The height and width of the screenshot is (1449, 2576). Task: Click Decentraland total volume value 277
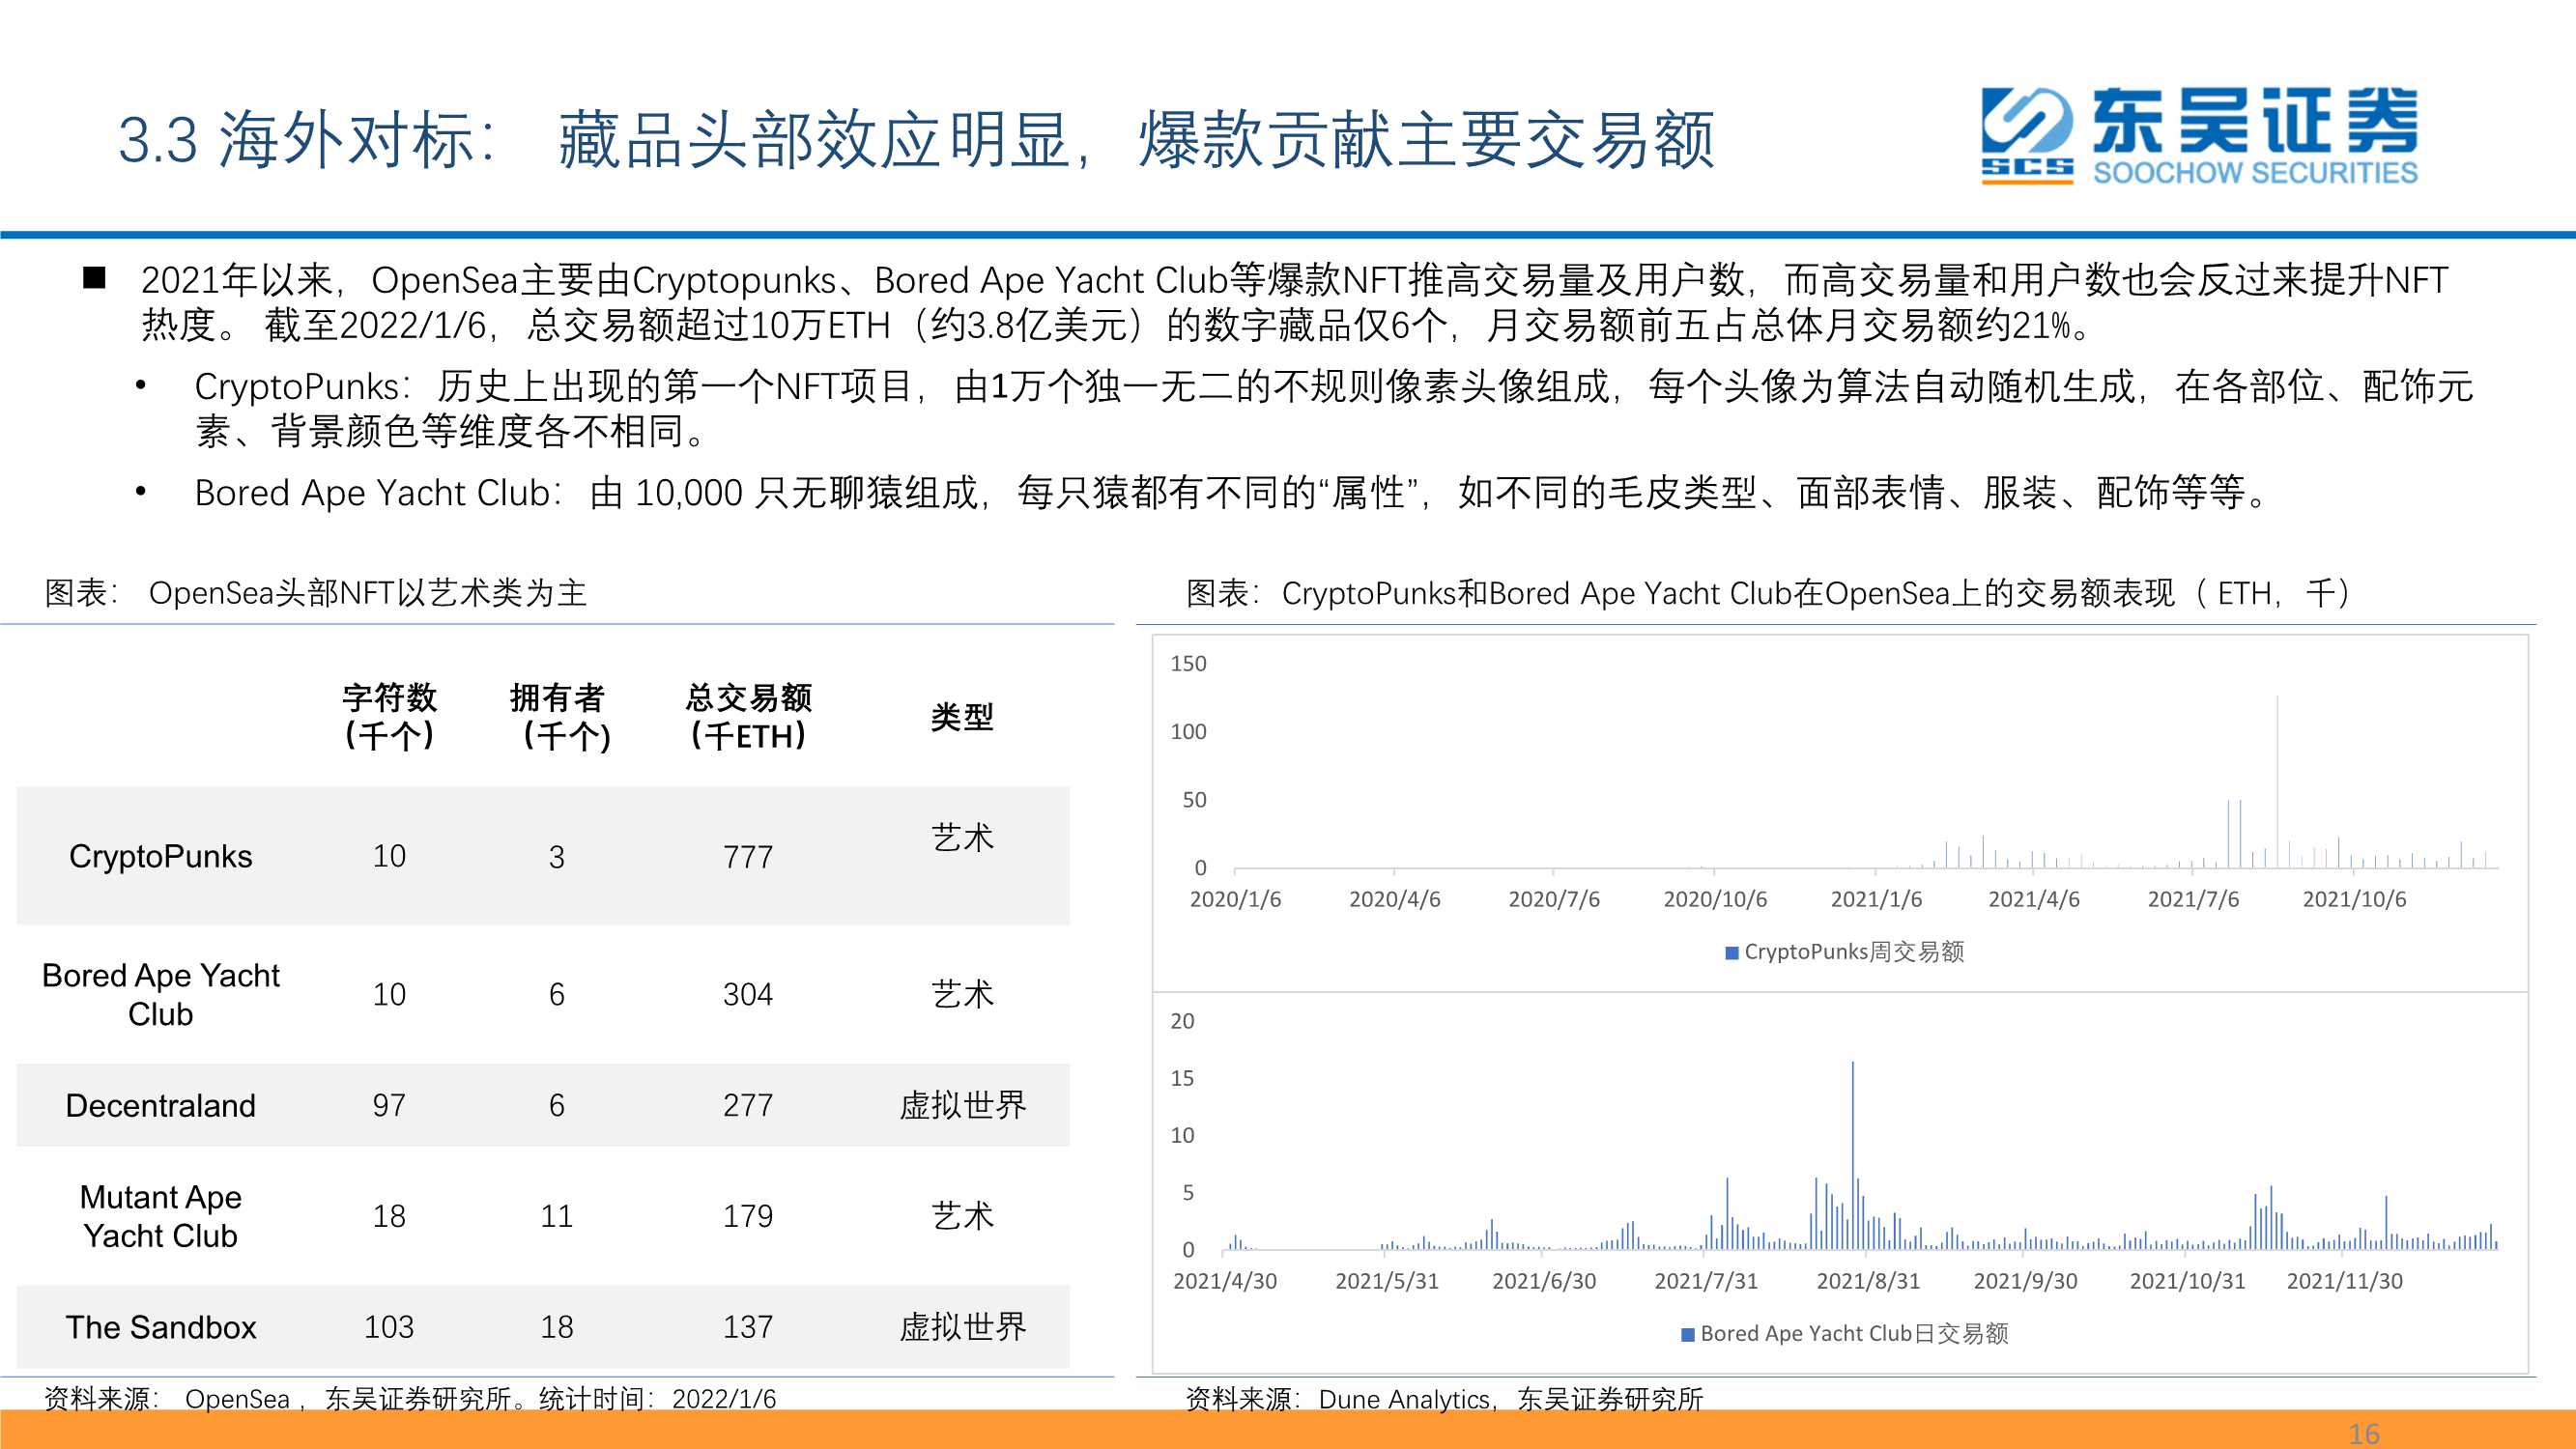point(748,1106)
